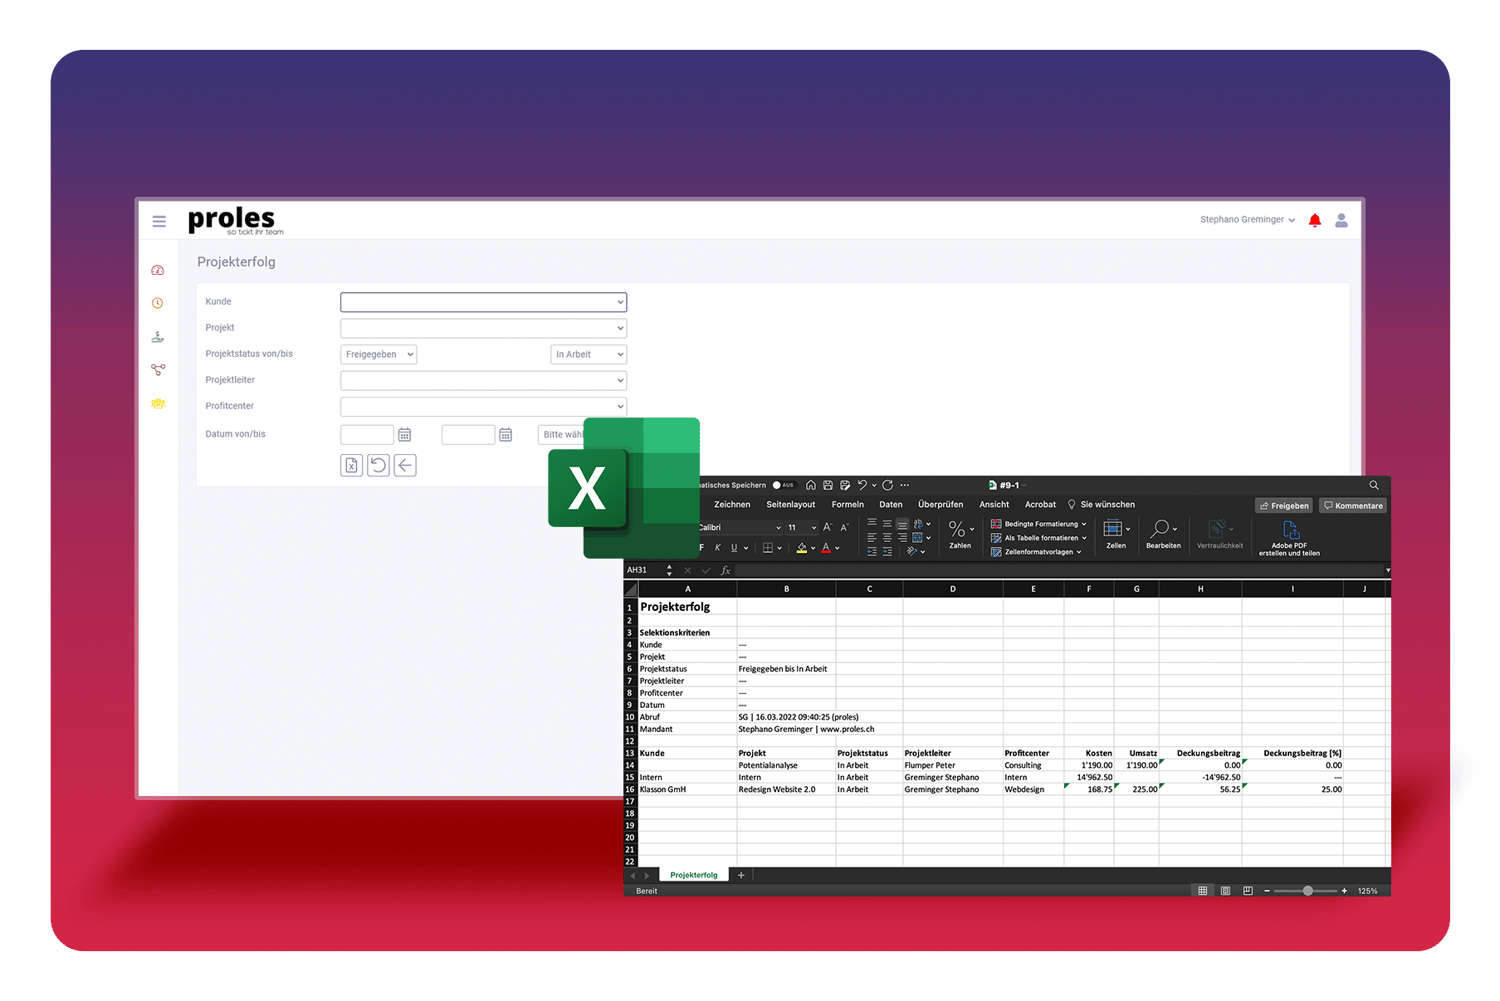Click the Excel zoom slider handle
This screenshot has height=1001, width=1500.
(1307, 891)
